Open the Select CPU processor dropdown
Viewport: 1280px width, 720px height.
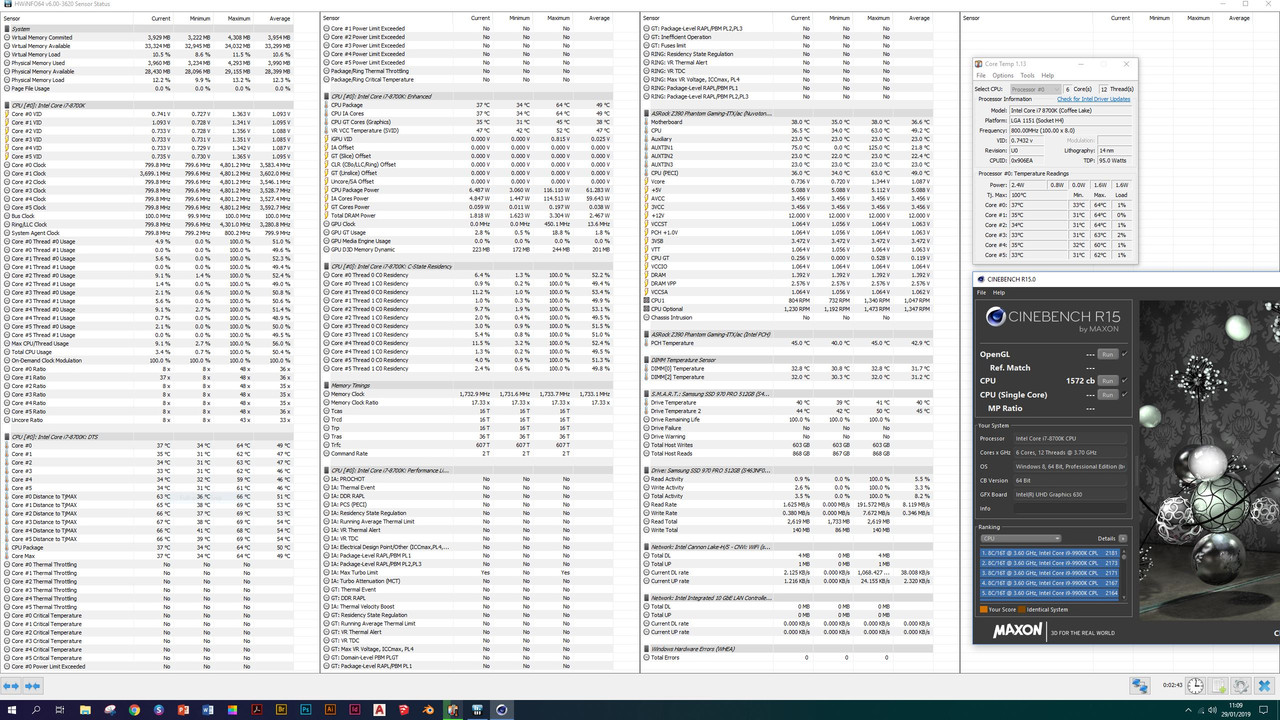coord(1035,89)
